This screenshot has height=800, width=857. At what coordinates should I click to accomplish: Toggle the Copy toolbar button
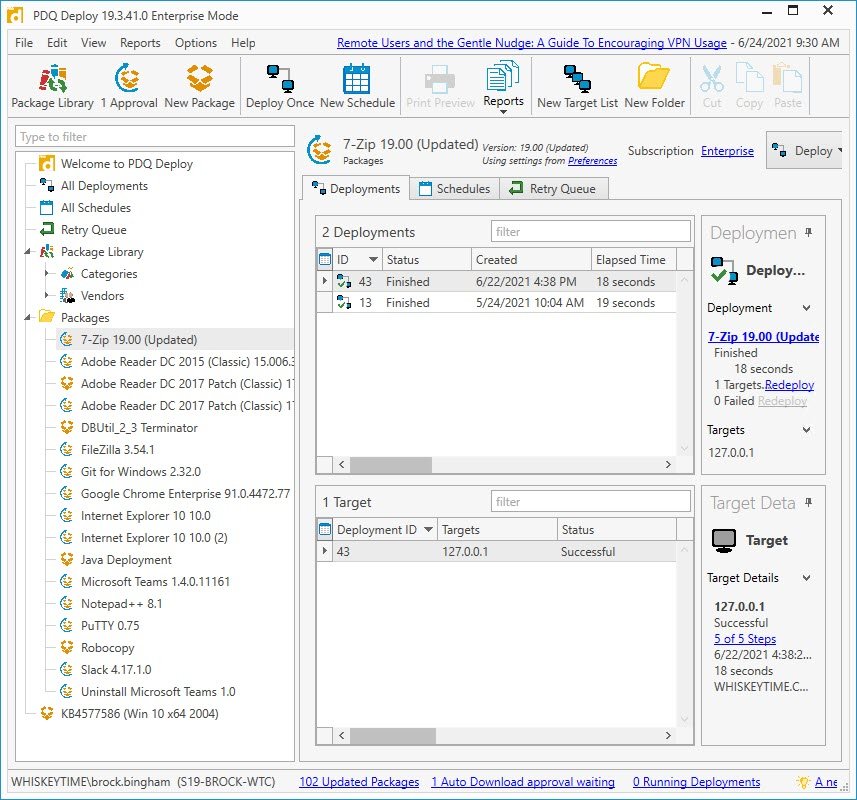coord(750,85)
